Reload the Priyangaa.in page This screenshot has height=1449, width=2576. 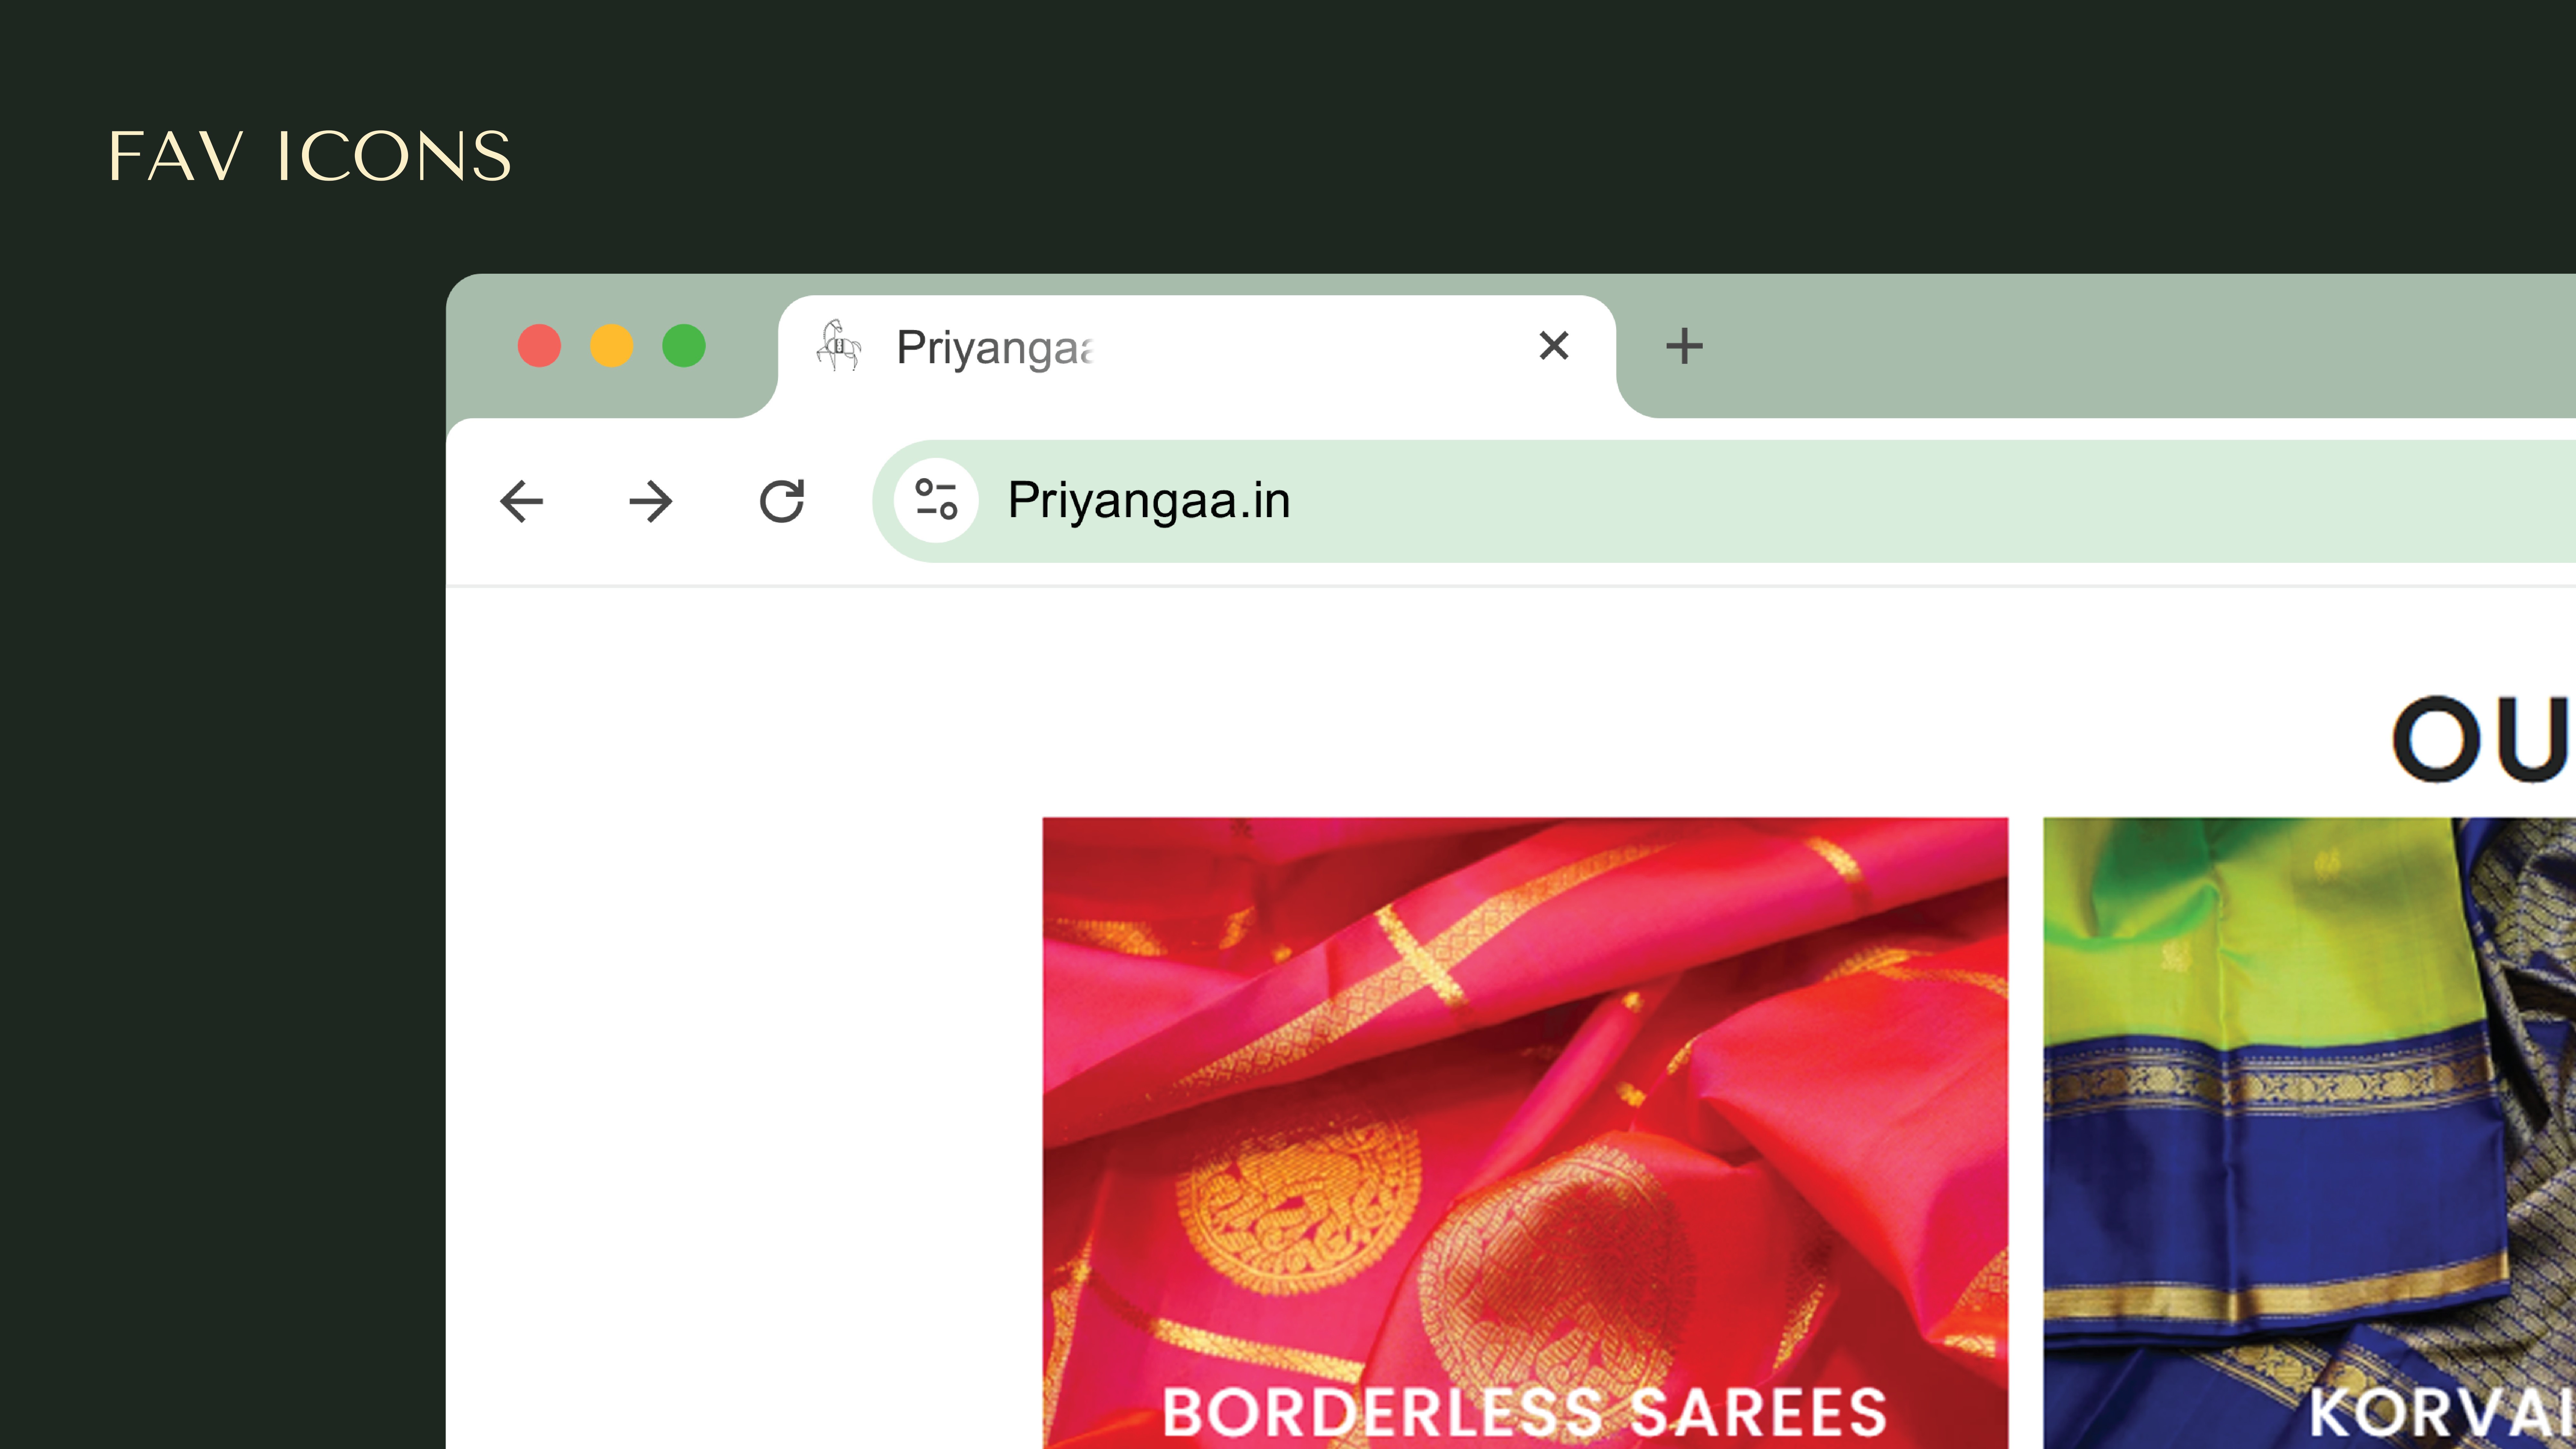pos(782,501)
